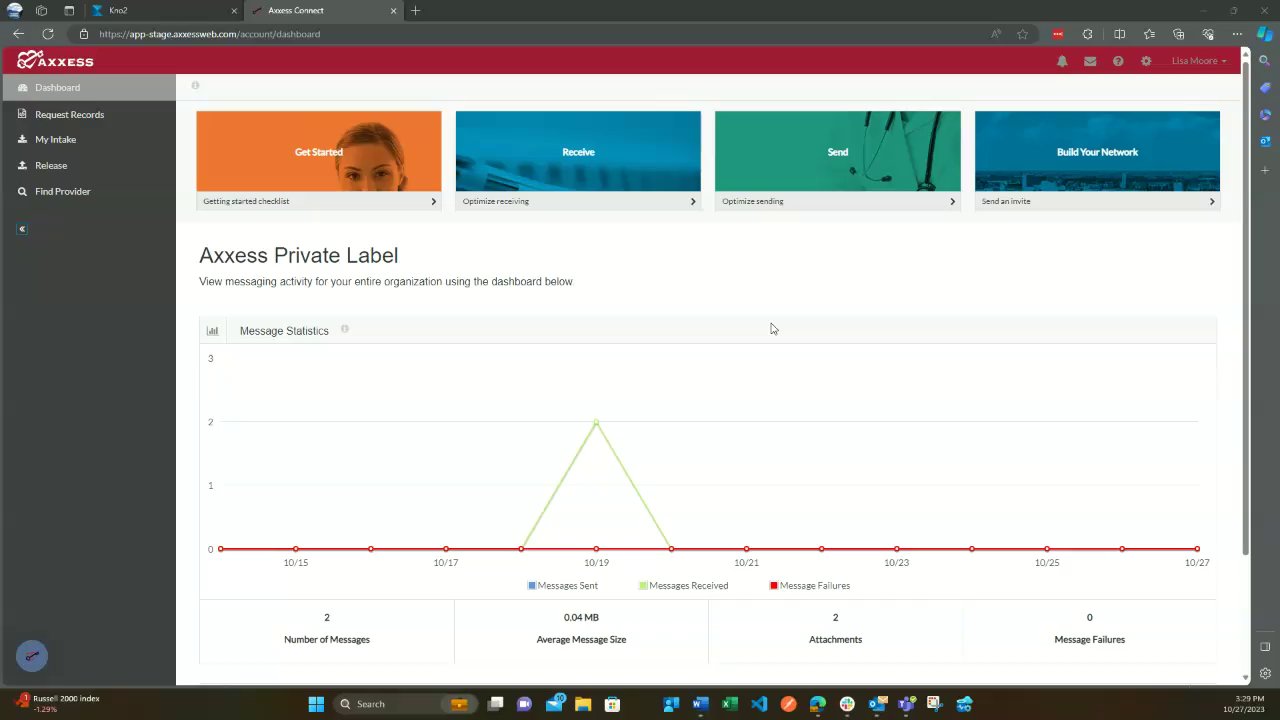This screenshot has height=720, width=1280.
Task: Click the arrow beside Getting started checklist
Action: (433, 201)
